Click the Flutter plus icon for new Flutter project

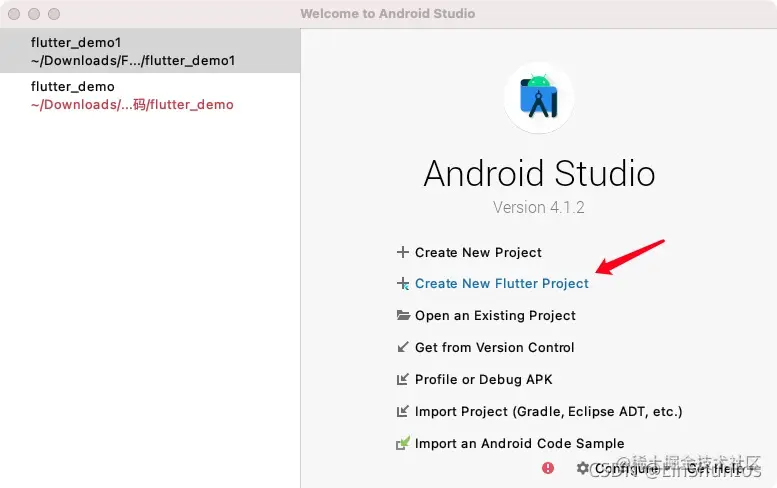pos(402,283)
